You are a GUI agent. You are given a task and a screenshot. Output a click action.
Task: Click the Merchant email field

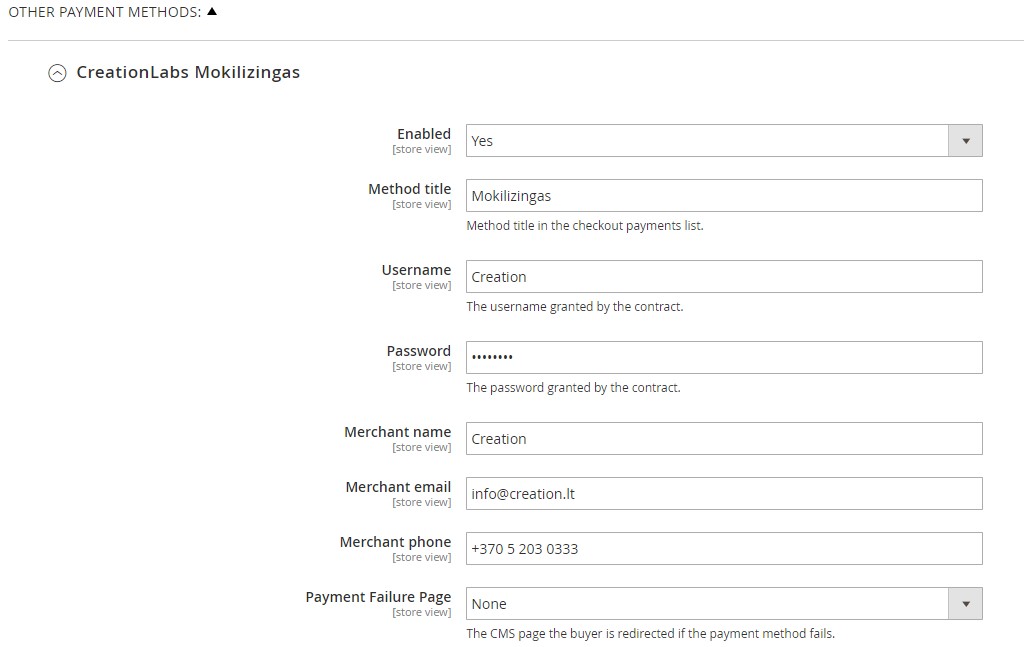point(724,494)
